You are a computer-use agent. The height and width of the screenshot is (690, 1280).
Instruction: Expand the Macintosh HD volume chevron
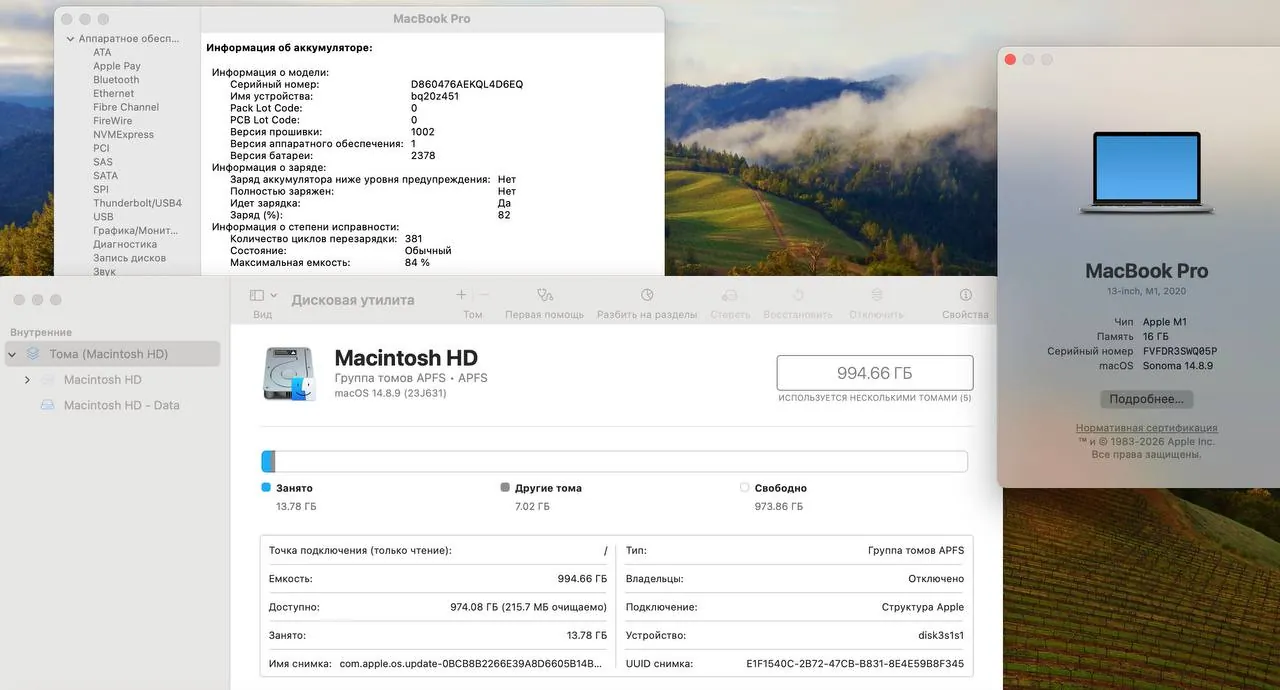pyautogui.click(x=27, y=380)
